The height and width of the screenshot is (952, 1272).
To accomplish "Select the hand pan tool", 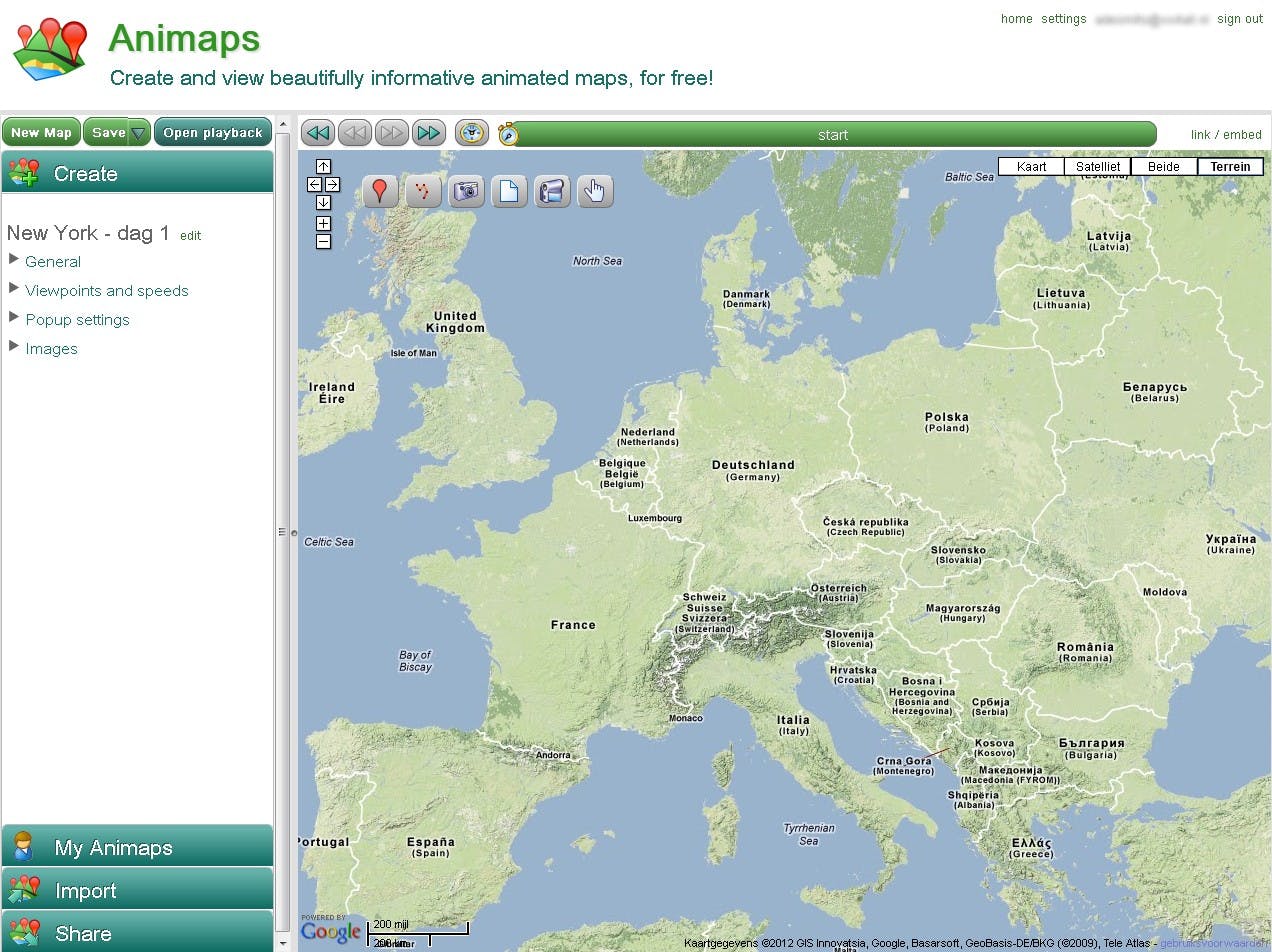I will pyautogui.click(x=595, y=191).
